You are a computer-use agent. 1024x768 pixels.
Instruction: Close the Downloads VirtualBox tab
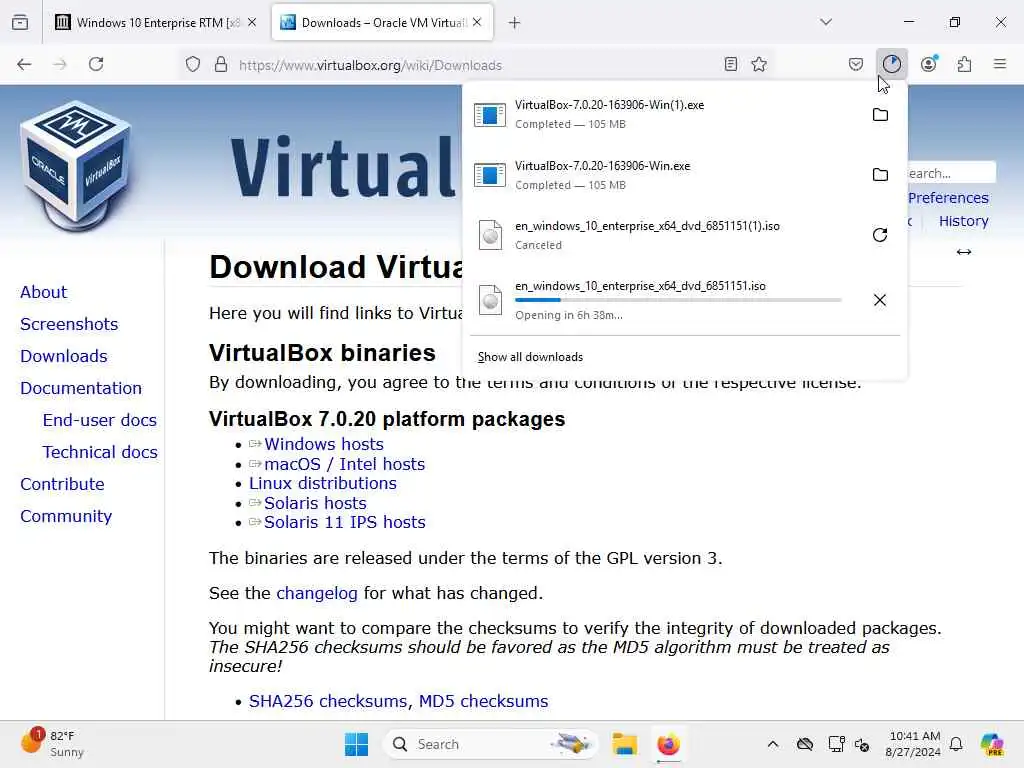click(x=477, y=22)
